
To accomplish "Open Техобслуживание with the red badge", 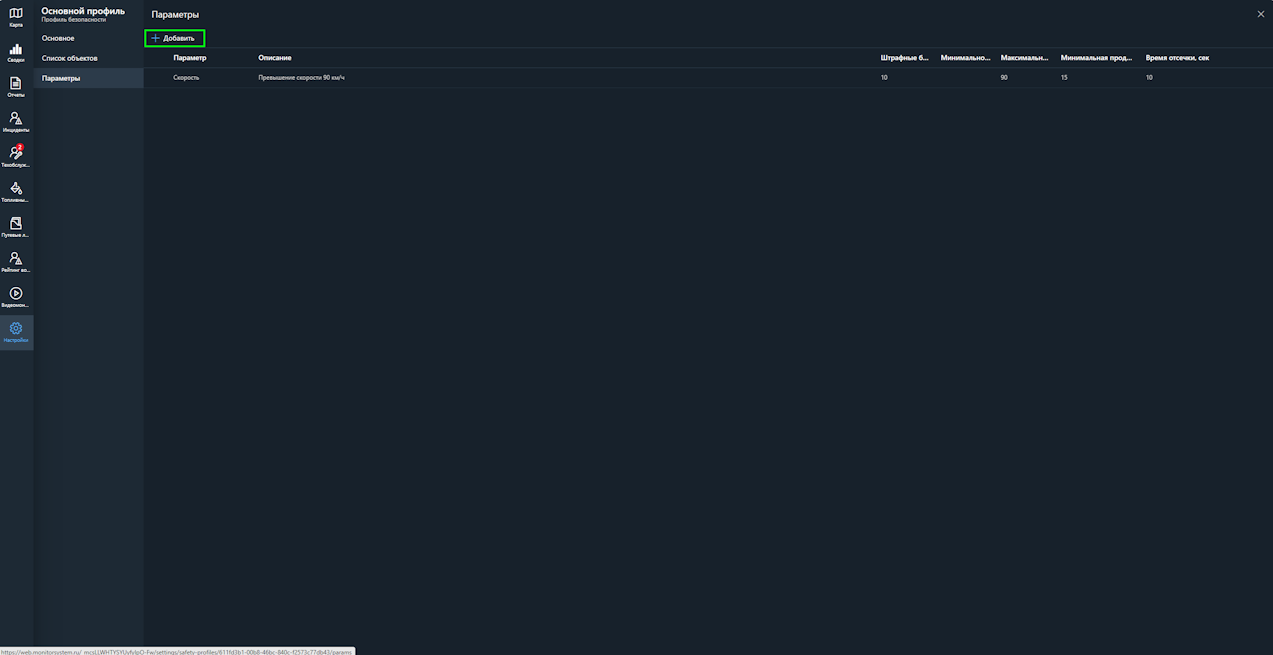I will [16, 156].
